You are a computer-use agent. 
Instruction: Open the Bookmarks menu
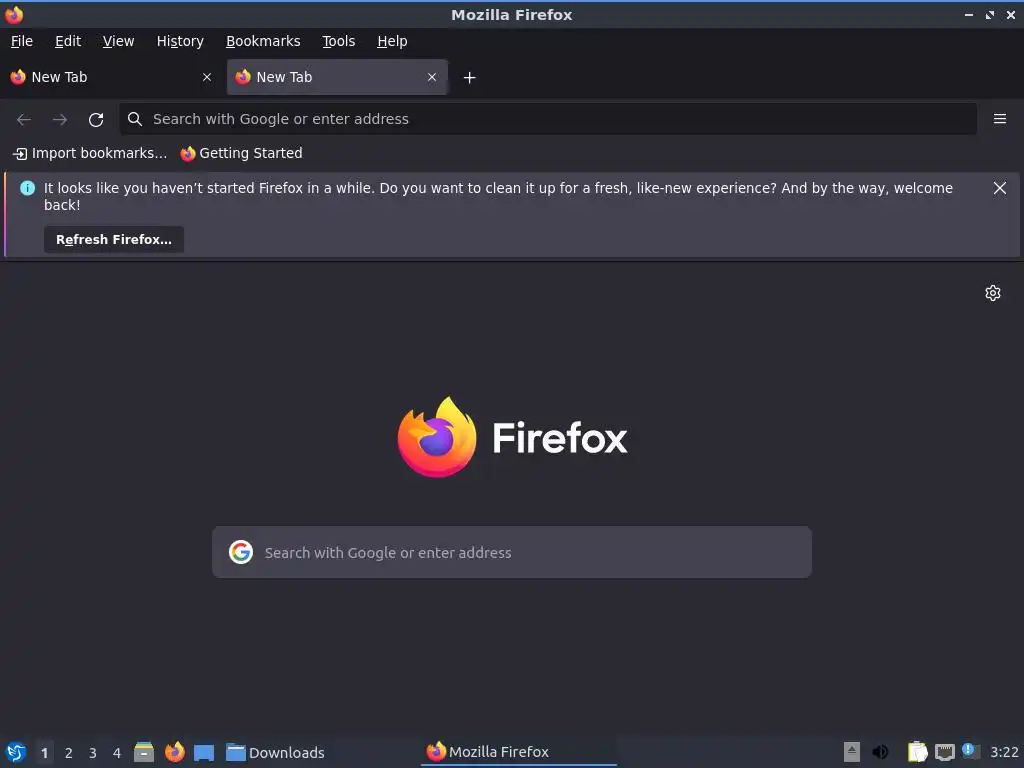(263, 41)
